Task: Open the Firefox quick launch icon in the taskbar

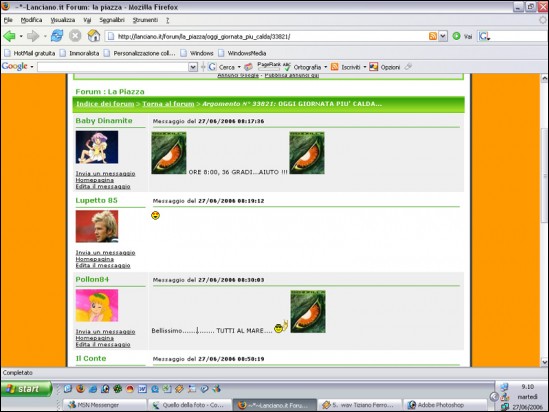Action: coord(81,389)
